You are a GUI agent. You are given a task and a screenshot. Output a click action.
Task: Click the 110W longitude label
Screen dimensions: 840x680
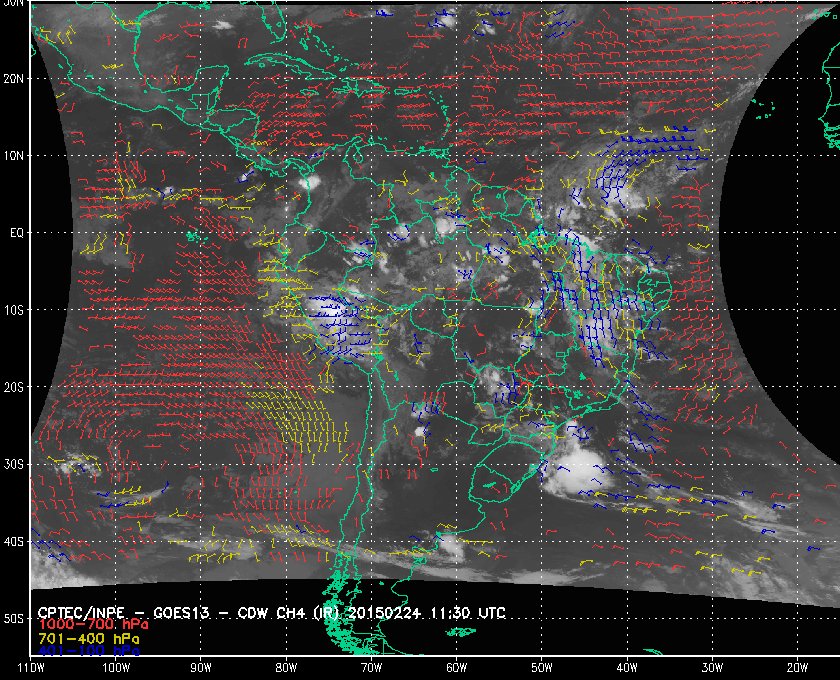[x=31, y=668]
